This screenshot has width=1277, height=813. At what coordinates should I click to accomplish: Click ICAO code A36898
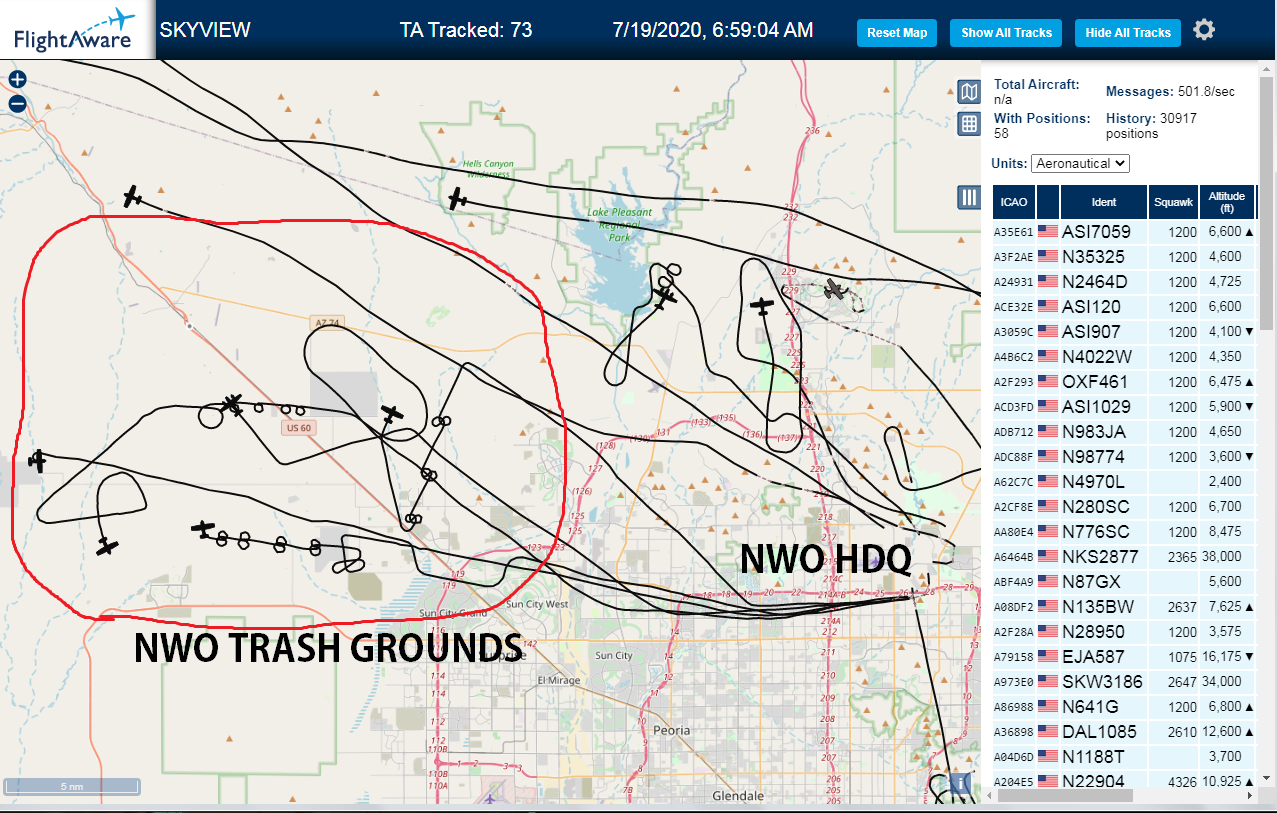(x=1013, y=732)
